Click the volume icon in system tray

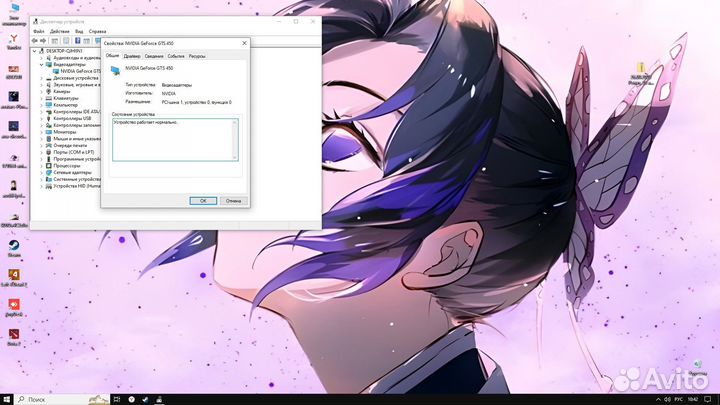coord(667,399)
